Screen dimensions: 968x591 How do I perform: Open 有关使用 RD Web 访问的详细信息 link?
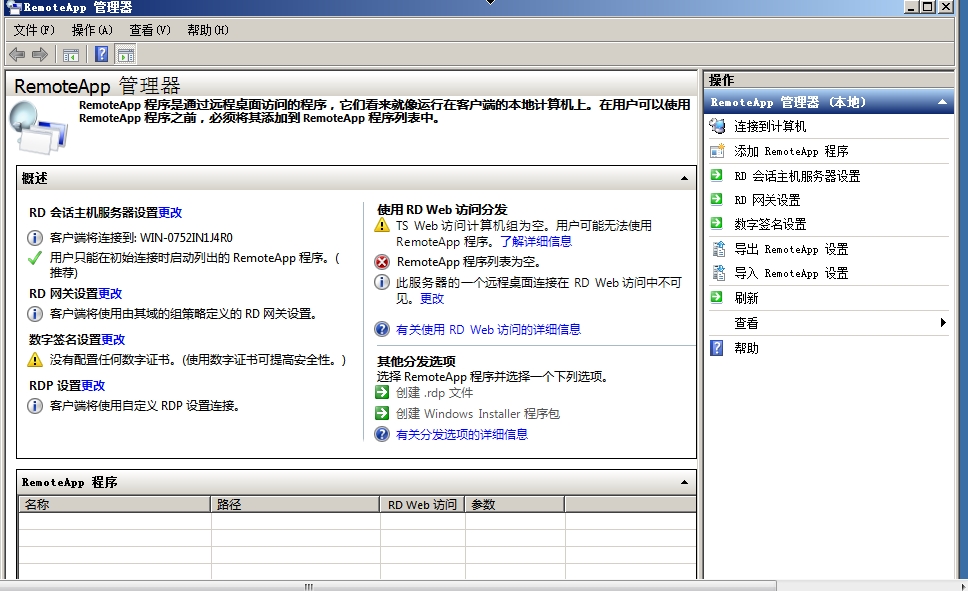point(488,329)
